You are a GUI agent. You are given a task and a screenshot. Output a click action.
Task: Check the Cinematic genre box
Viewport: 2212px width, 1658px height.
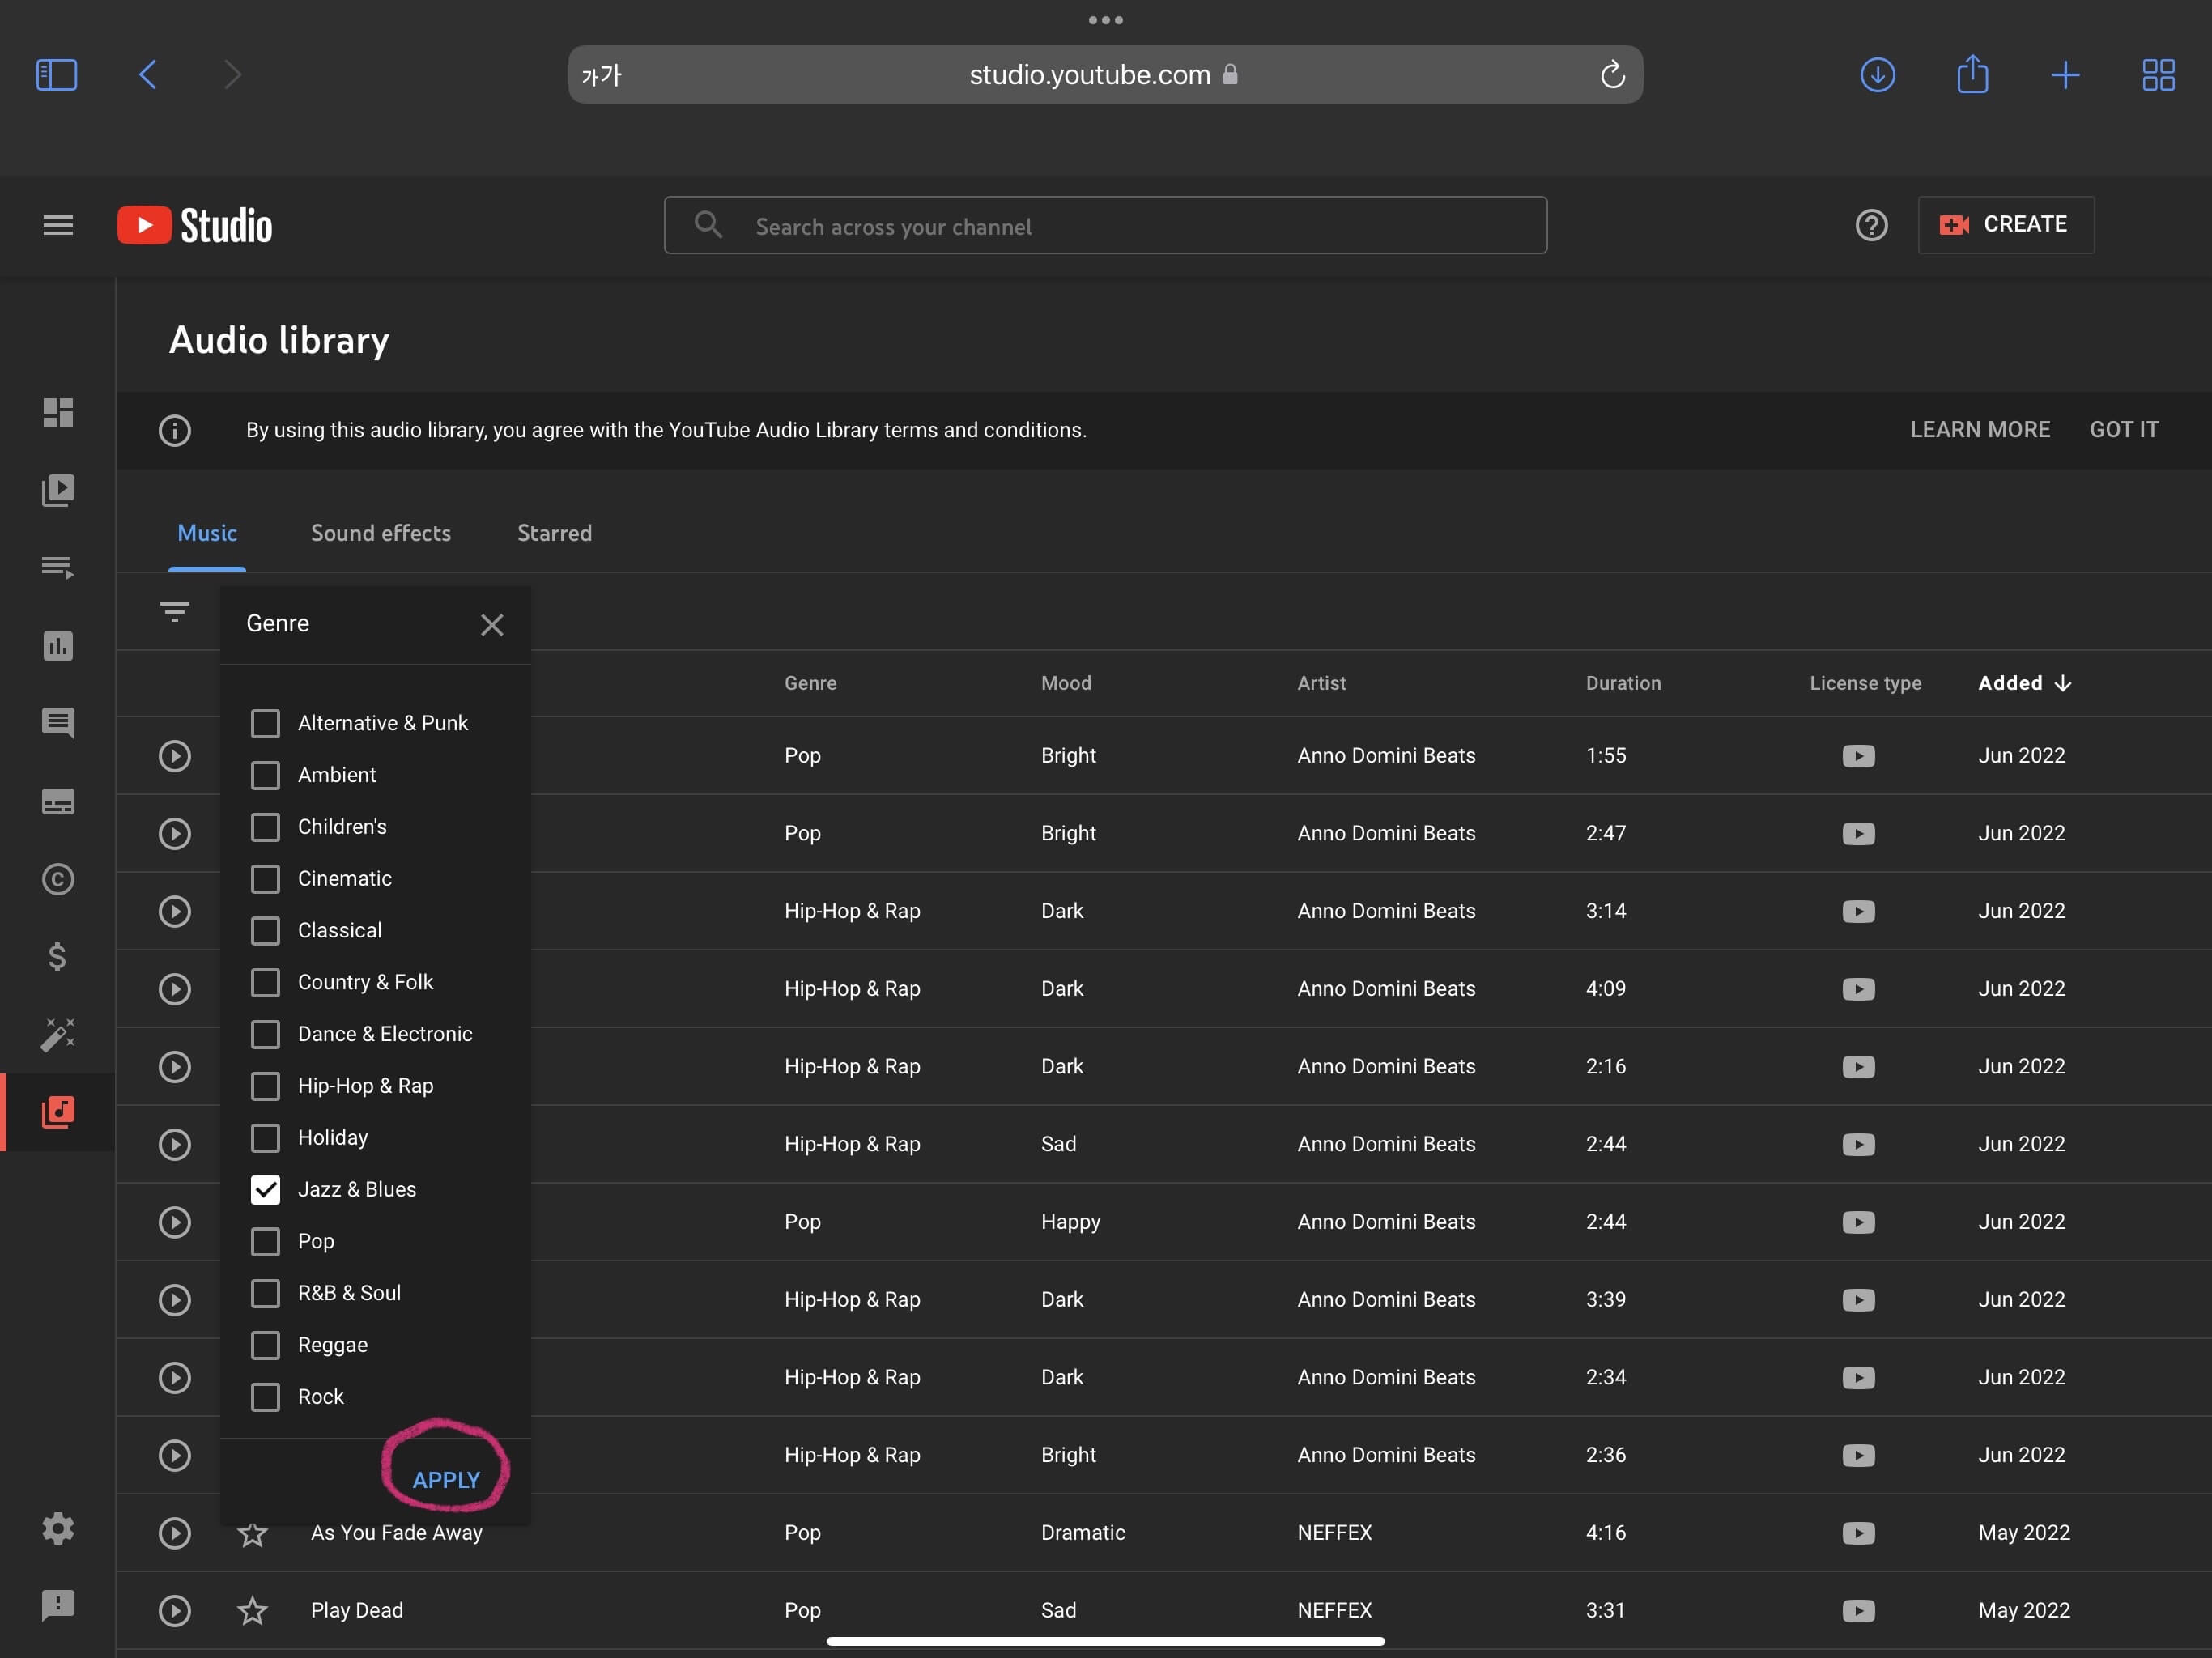tap(265, 879)
